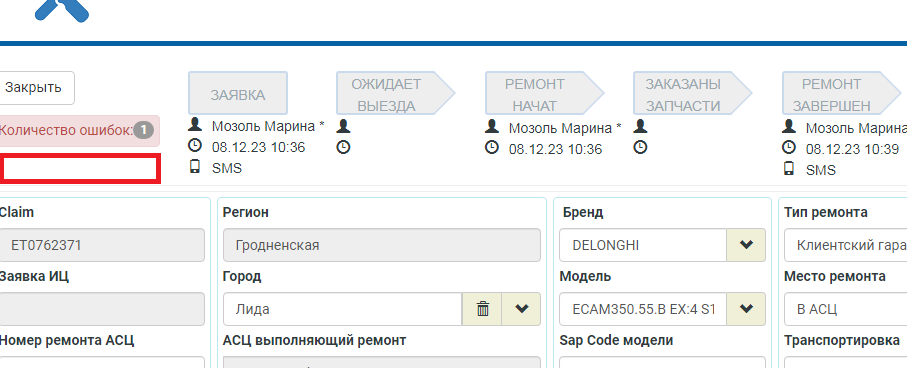907x368 pixels.
Task: Click the АСЦ выполняющий ремонт label
Action: point(315,340)
